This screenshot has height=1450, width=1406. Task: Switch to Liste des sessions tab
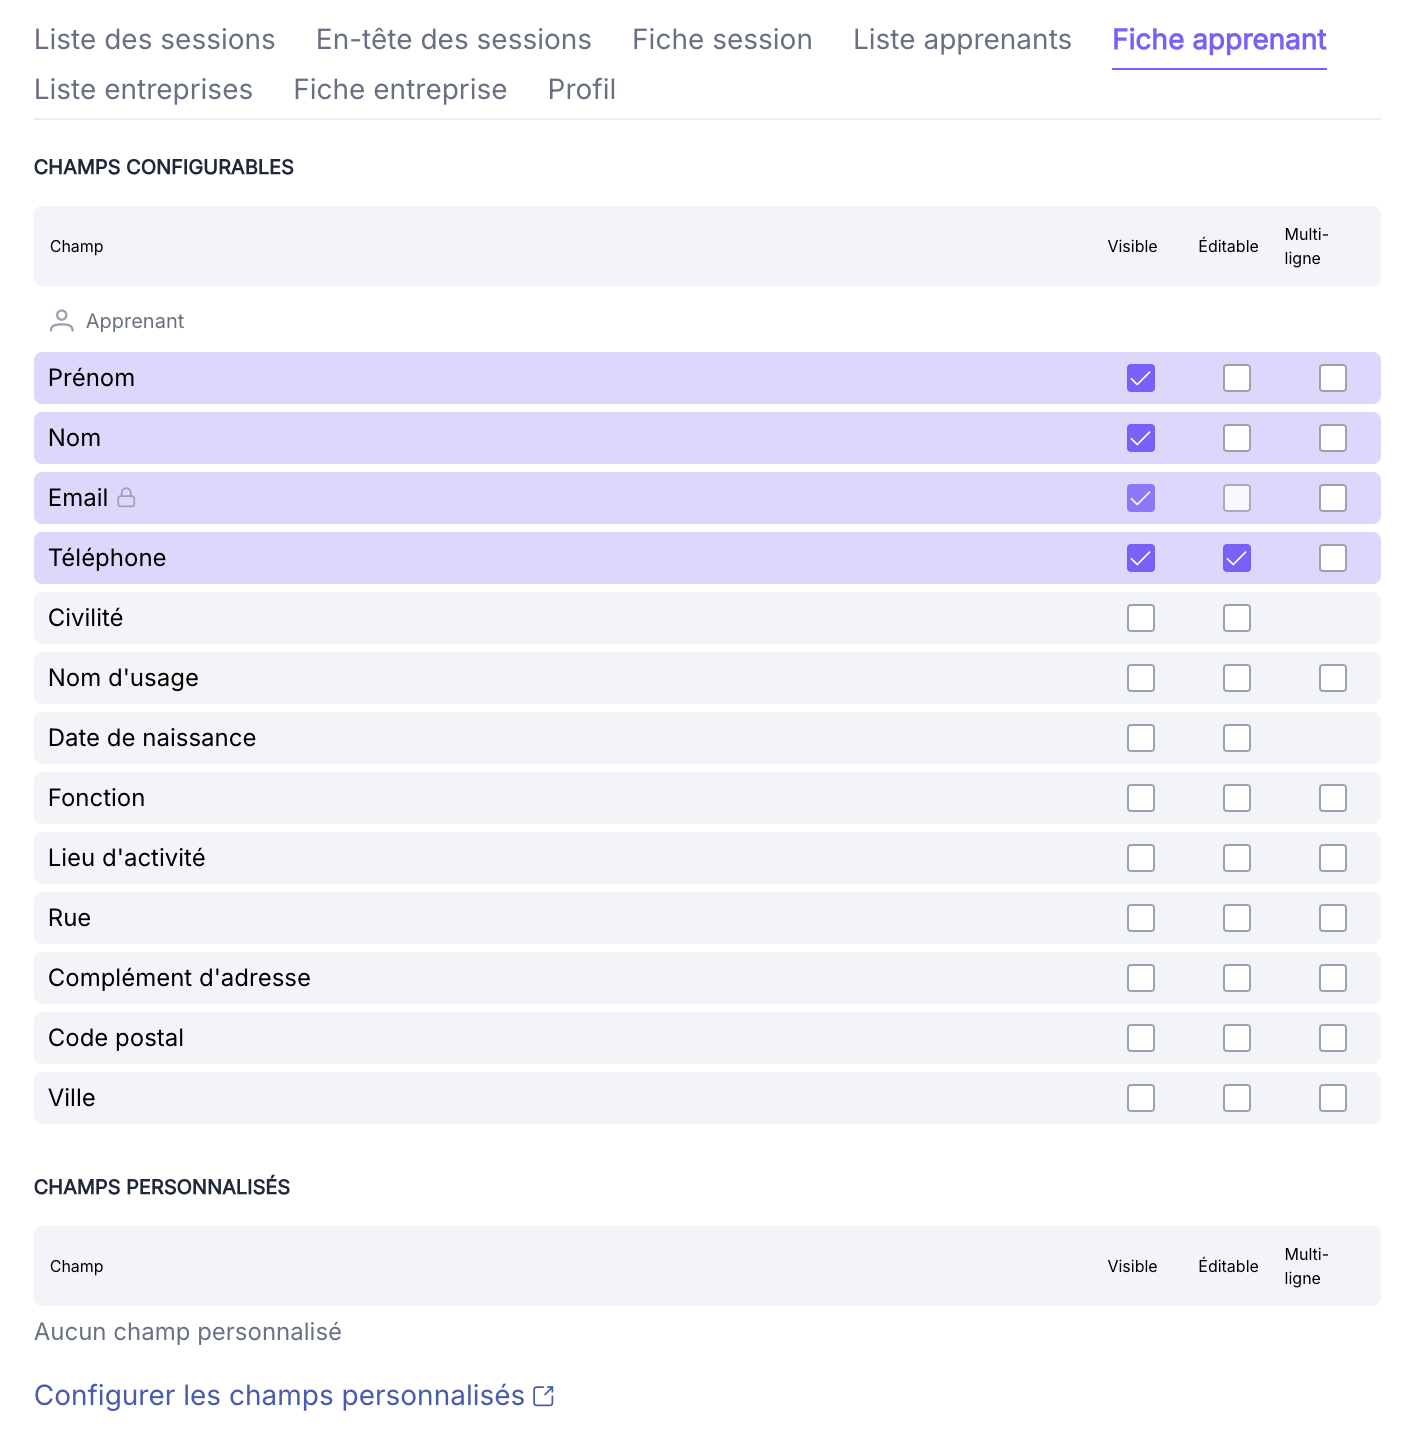155,40
